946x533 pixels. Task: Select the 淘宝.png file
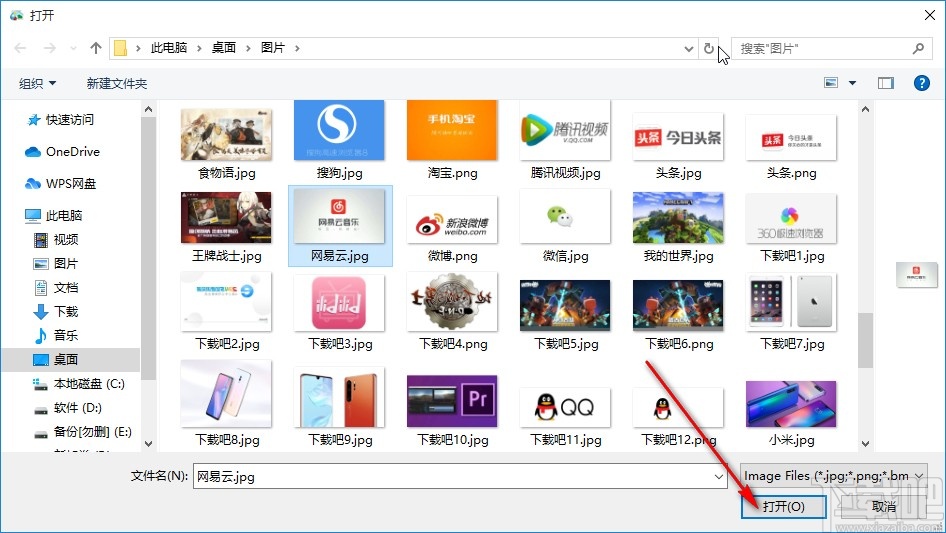coord(452,141)
